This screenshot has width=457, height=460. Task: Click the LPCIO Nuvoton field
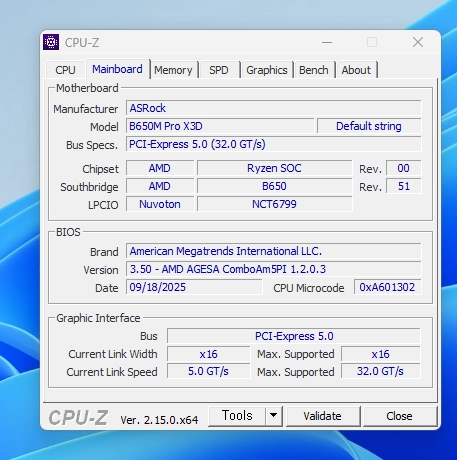(160, 204)
